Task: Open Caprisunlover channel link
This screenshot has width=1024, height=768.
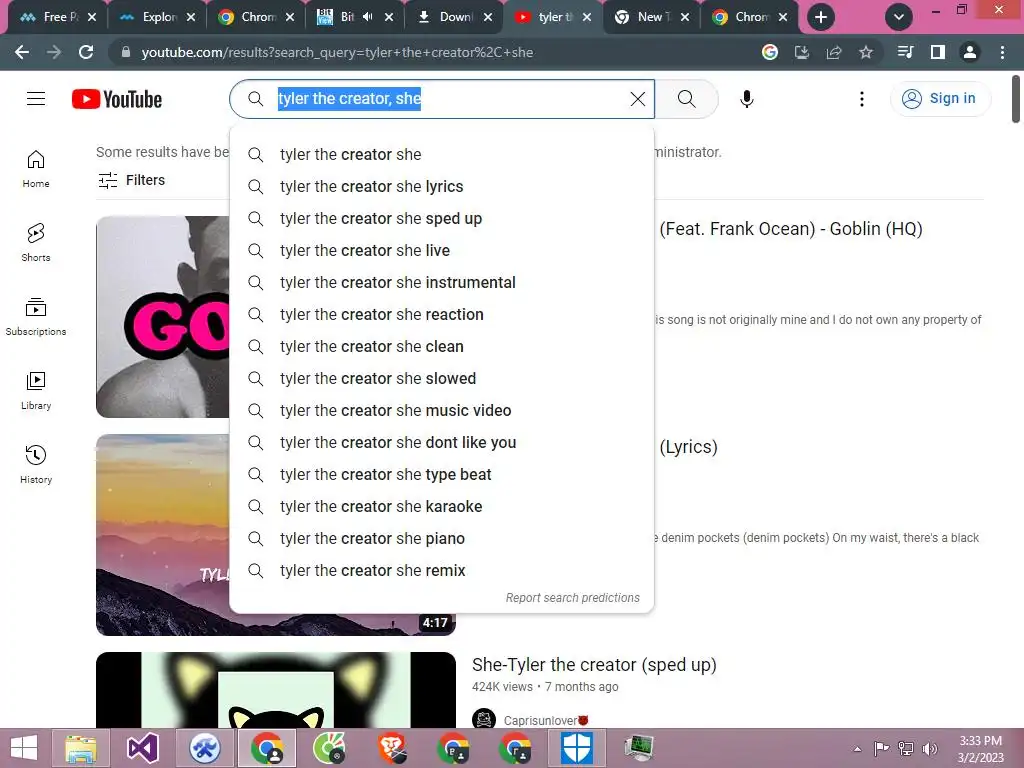Action: click(546, 720)
